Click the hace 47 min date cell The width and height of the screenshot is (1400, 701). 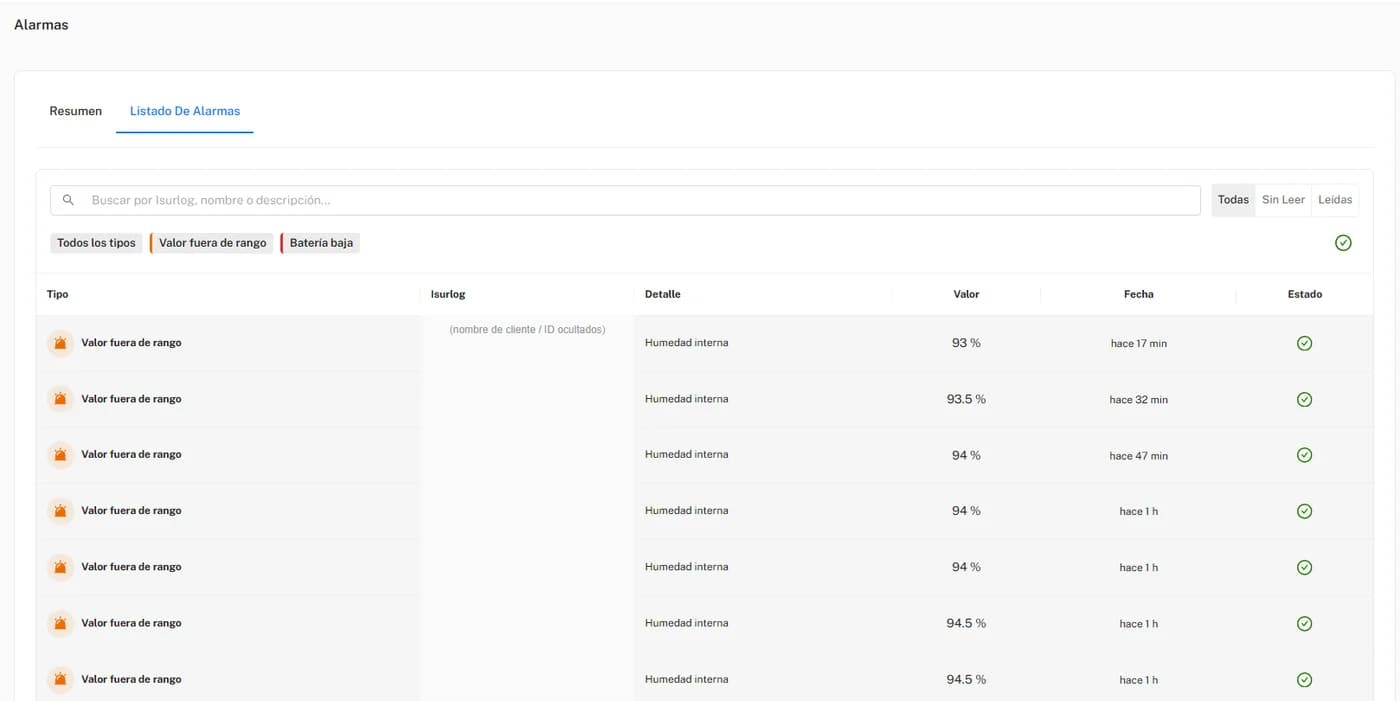click(x=1138, y=456)
